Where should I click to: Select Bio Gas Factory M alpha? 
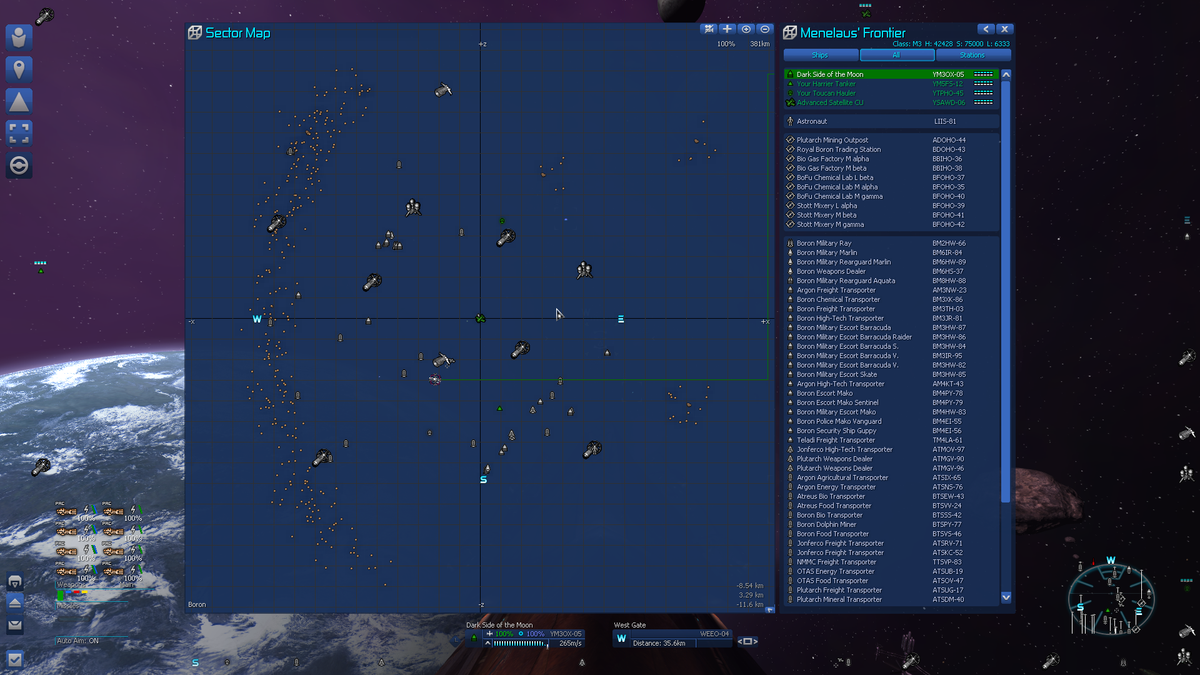tap(892, 159)
